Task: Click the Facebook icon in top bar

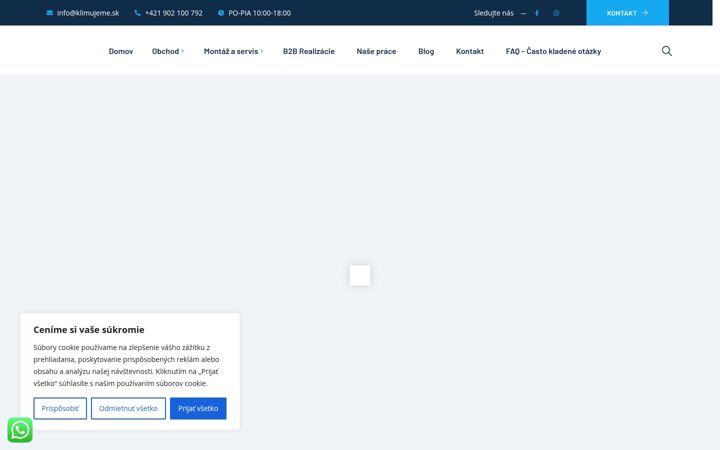Action: [536, 13]
